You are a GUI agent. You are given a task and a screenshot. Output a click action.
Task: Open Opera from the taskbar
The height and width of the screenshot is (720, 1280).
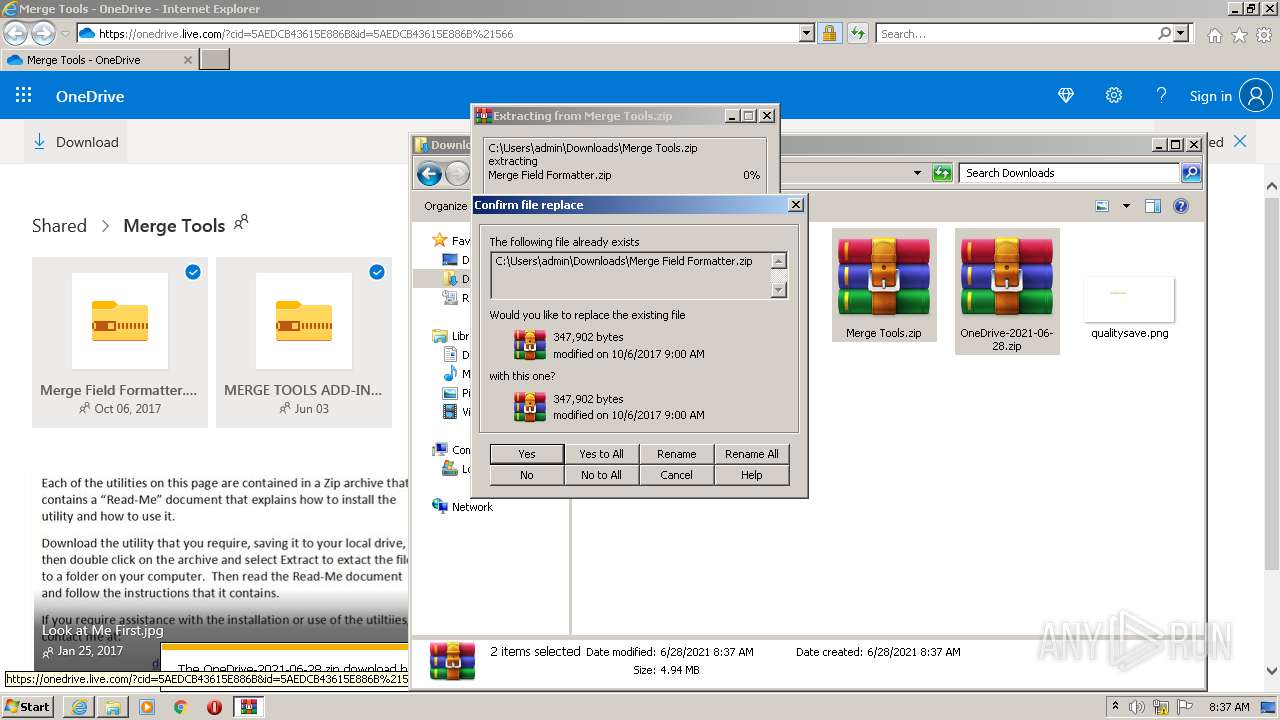[x=214, y=707]
